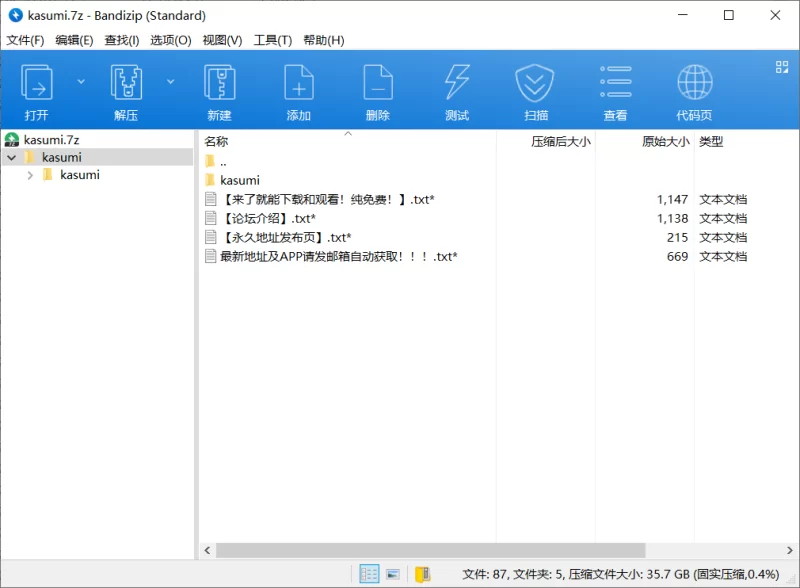Click the kasumi.7z archive icon in tree
800x588 pixels.
coord(12,140)
